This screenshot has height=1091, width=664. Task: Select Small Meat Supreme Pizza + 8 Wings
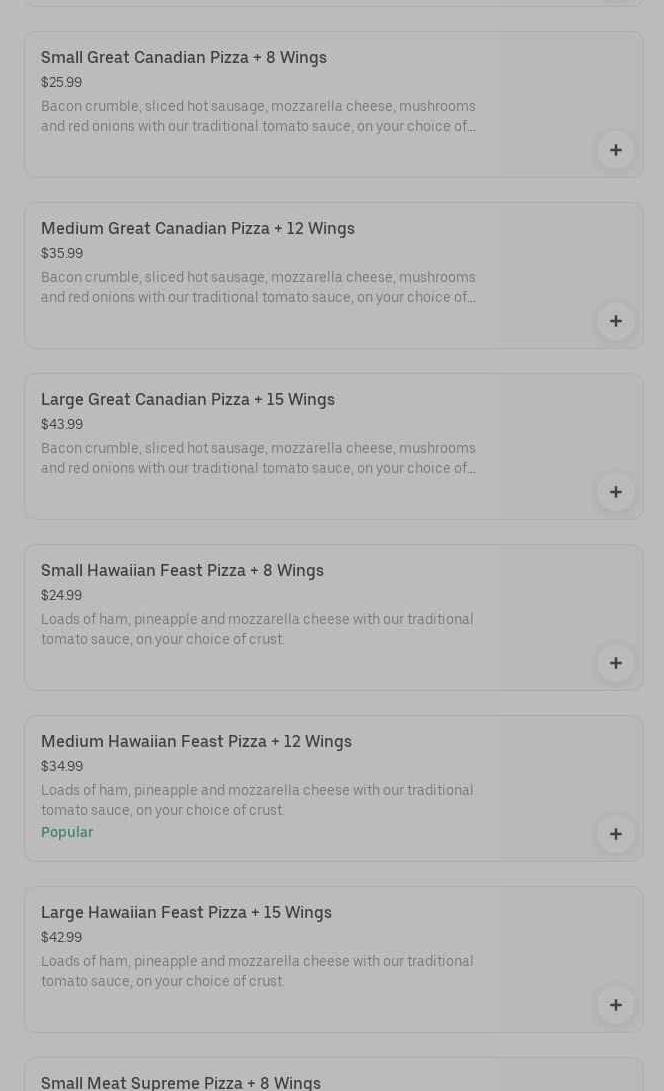(x=181, y=1082)
